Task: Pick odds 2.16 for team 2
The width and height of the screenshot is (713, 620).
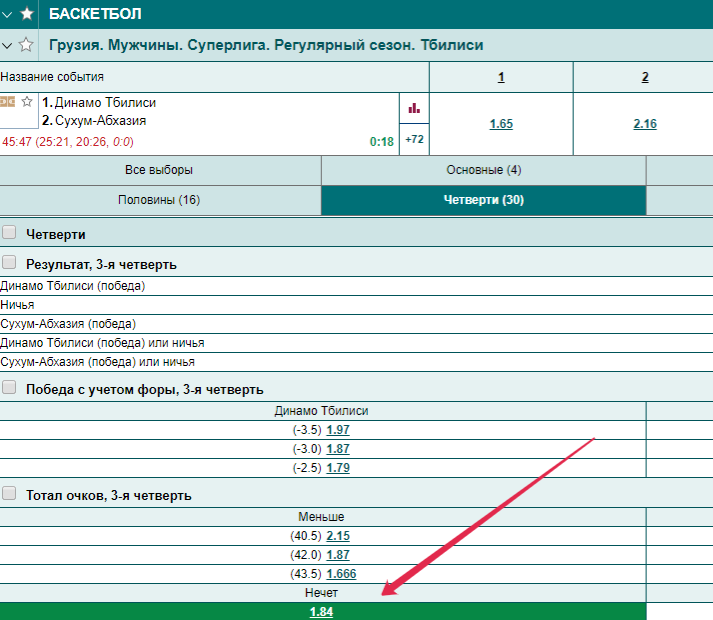Action: pos(645,124)
